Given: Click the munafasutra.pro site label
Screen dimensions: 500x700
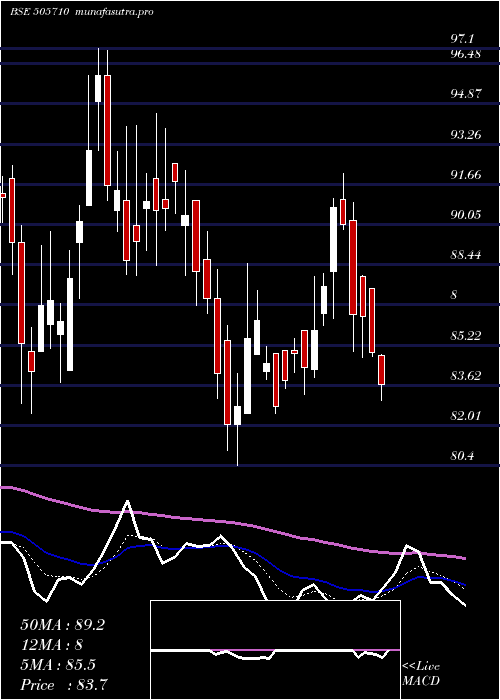Looking at the screenshot, I should coord(115,12).
